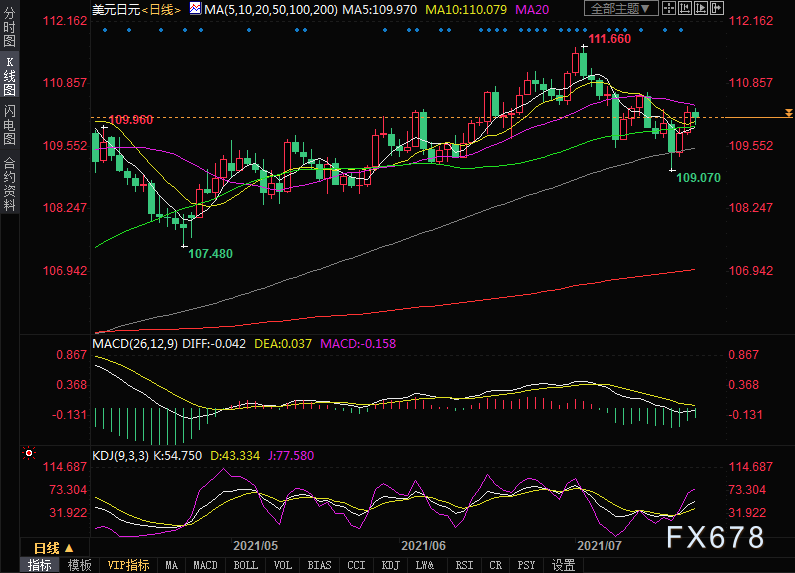Click the left-axis 31.922 KDJ label
Image resolution: width=795 pixels, height=573 pixels.
click(68, 513)
